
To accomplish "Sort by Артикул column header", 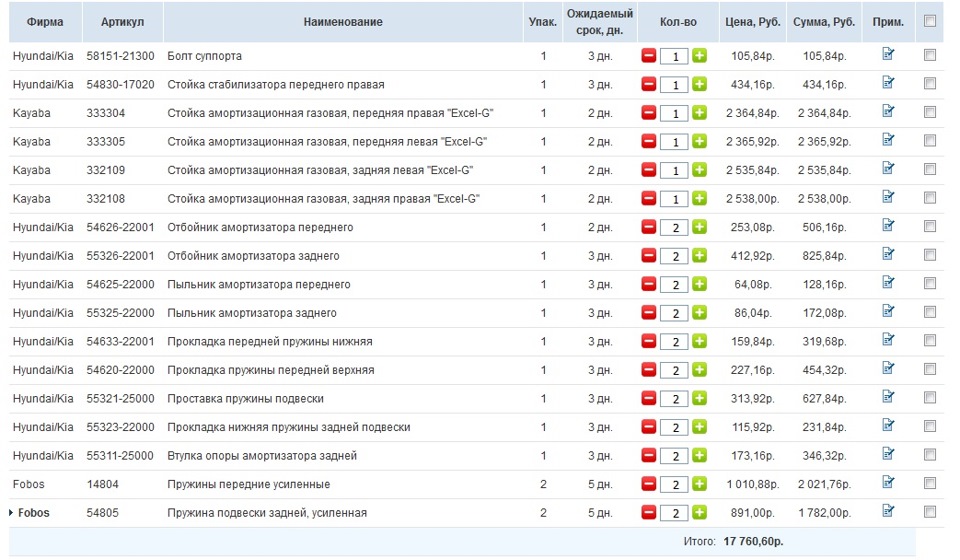I will point(122,21).
